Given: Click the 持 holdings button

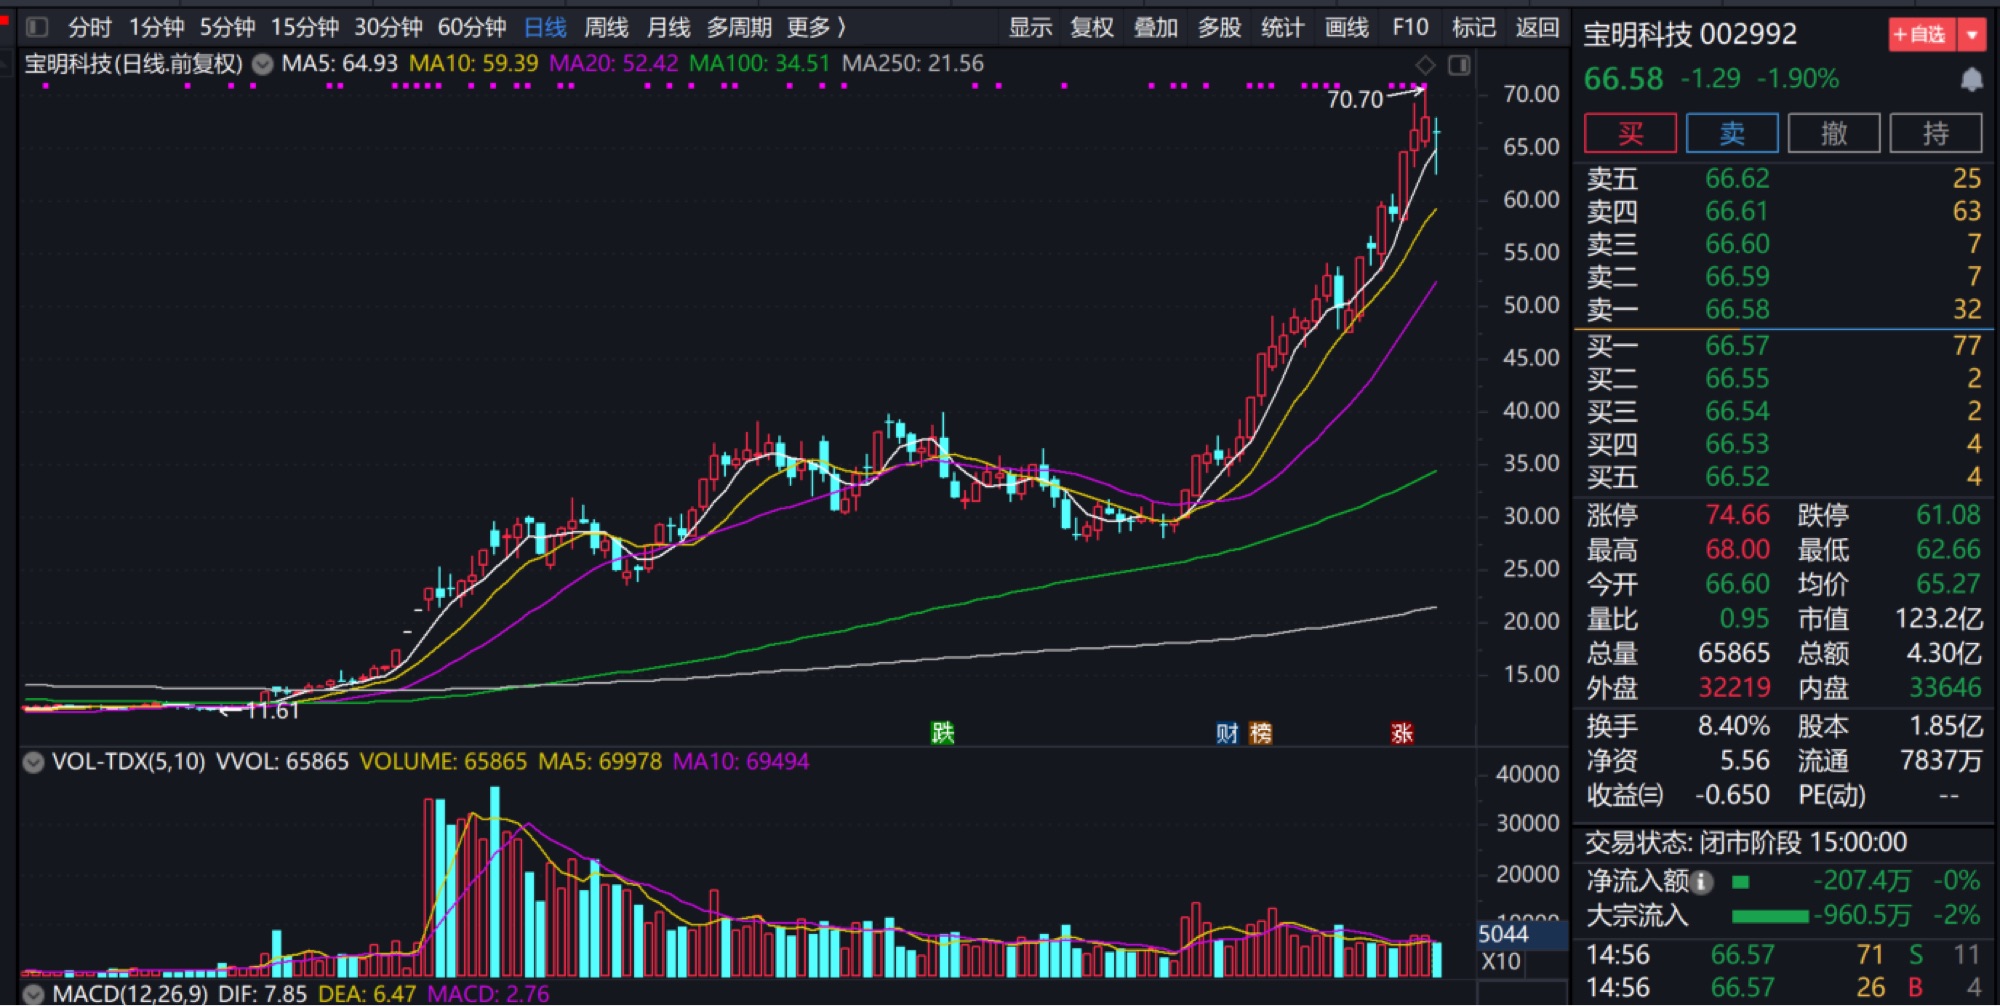Looking at the screenshot, I should coord(1936,133).
